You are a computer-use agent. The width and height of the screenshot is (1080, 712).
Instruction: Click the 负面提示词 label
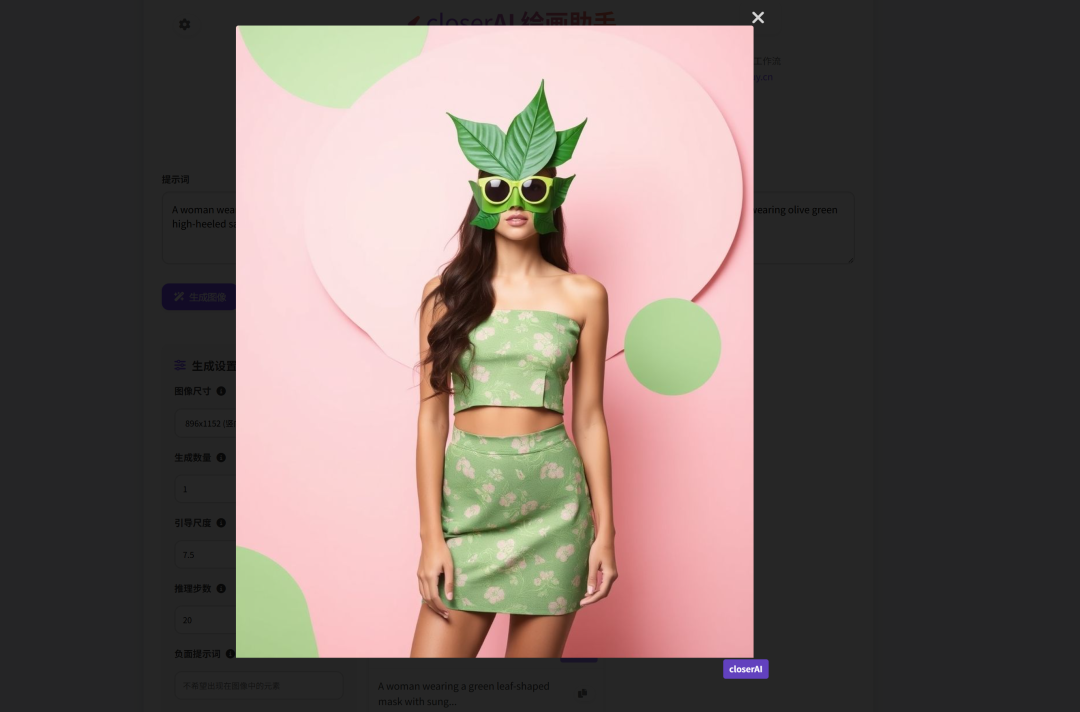(x=198, y=654)
